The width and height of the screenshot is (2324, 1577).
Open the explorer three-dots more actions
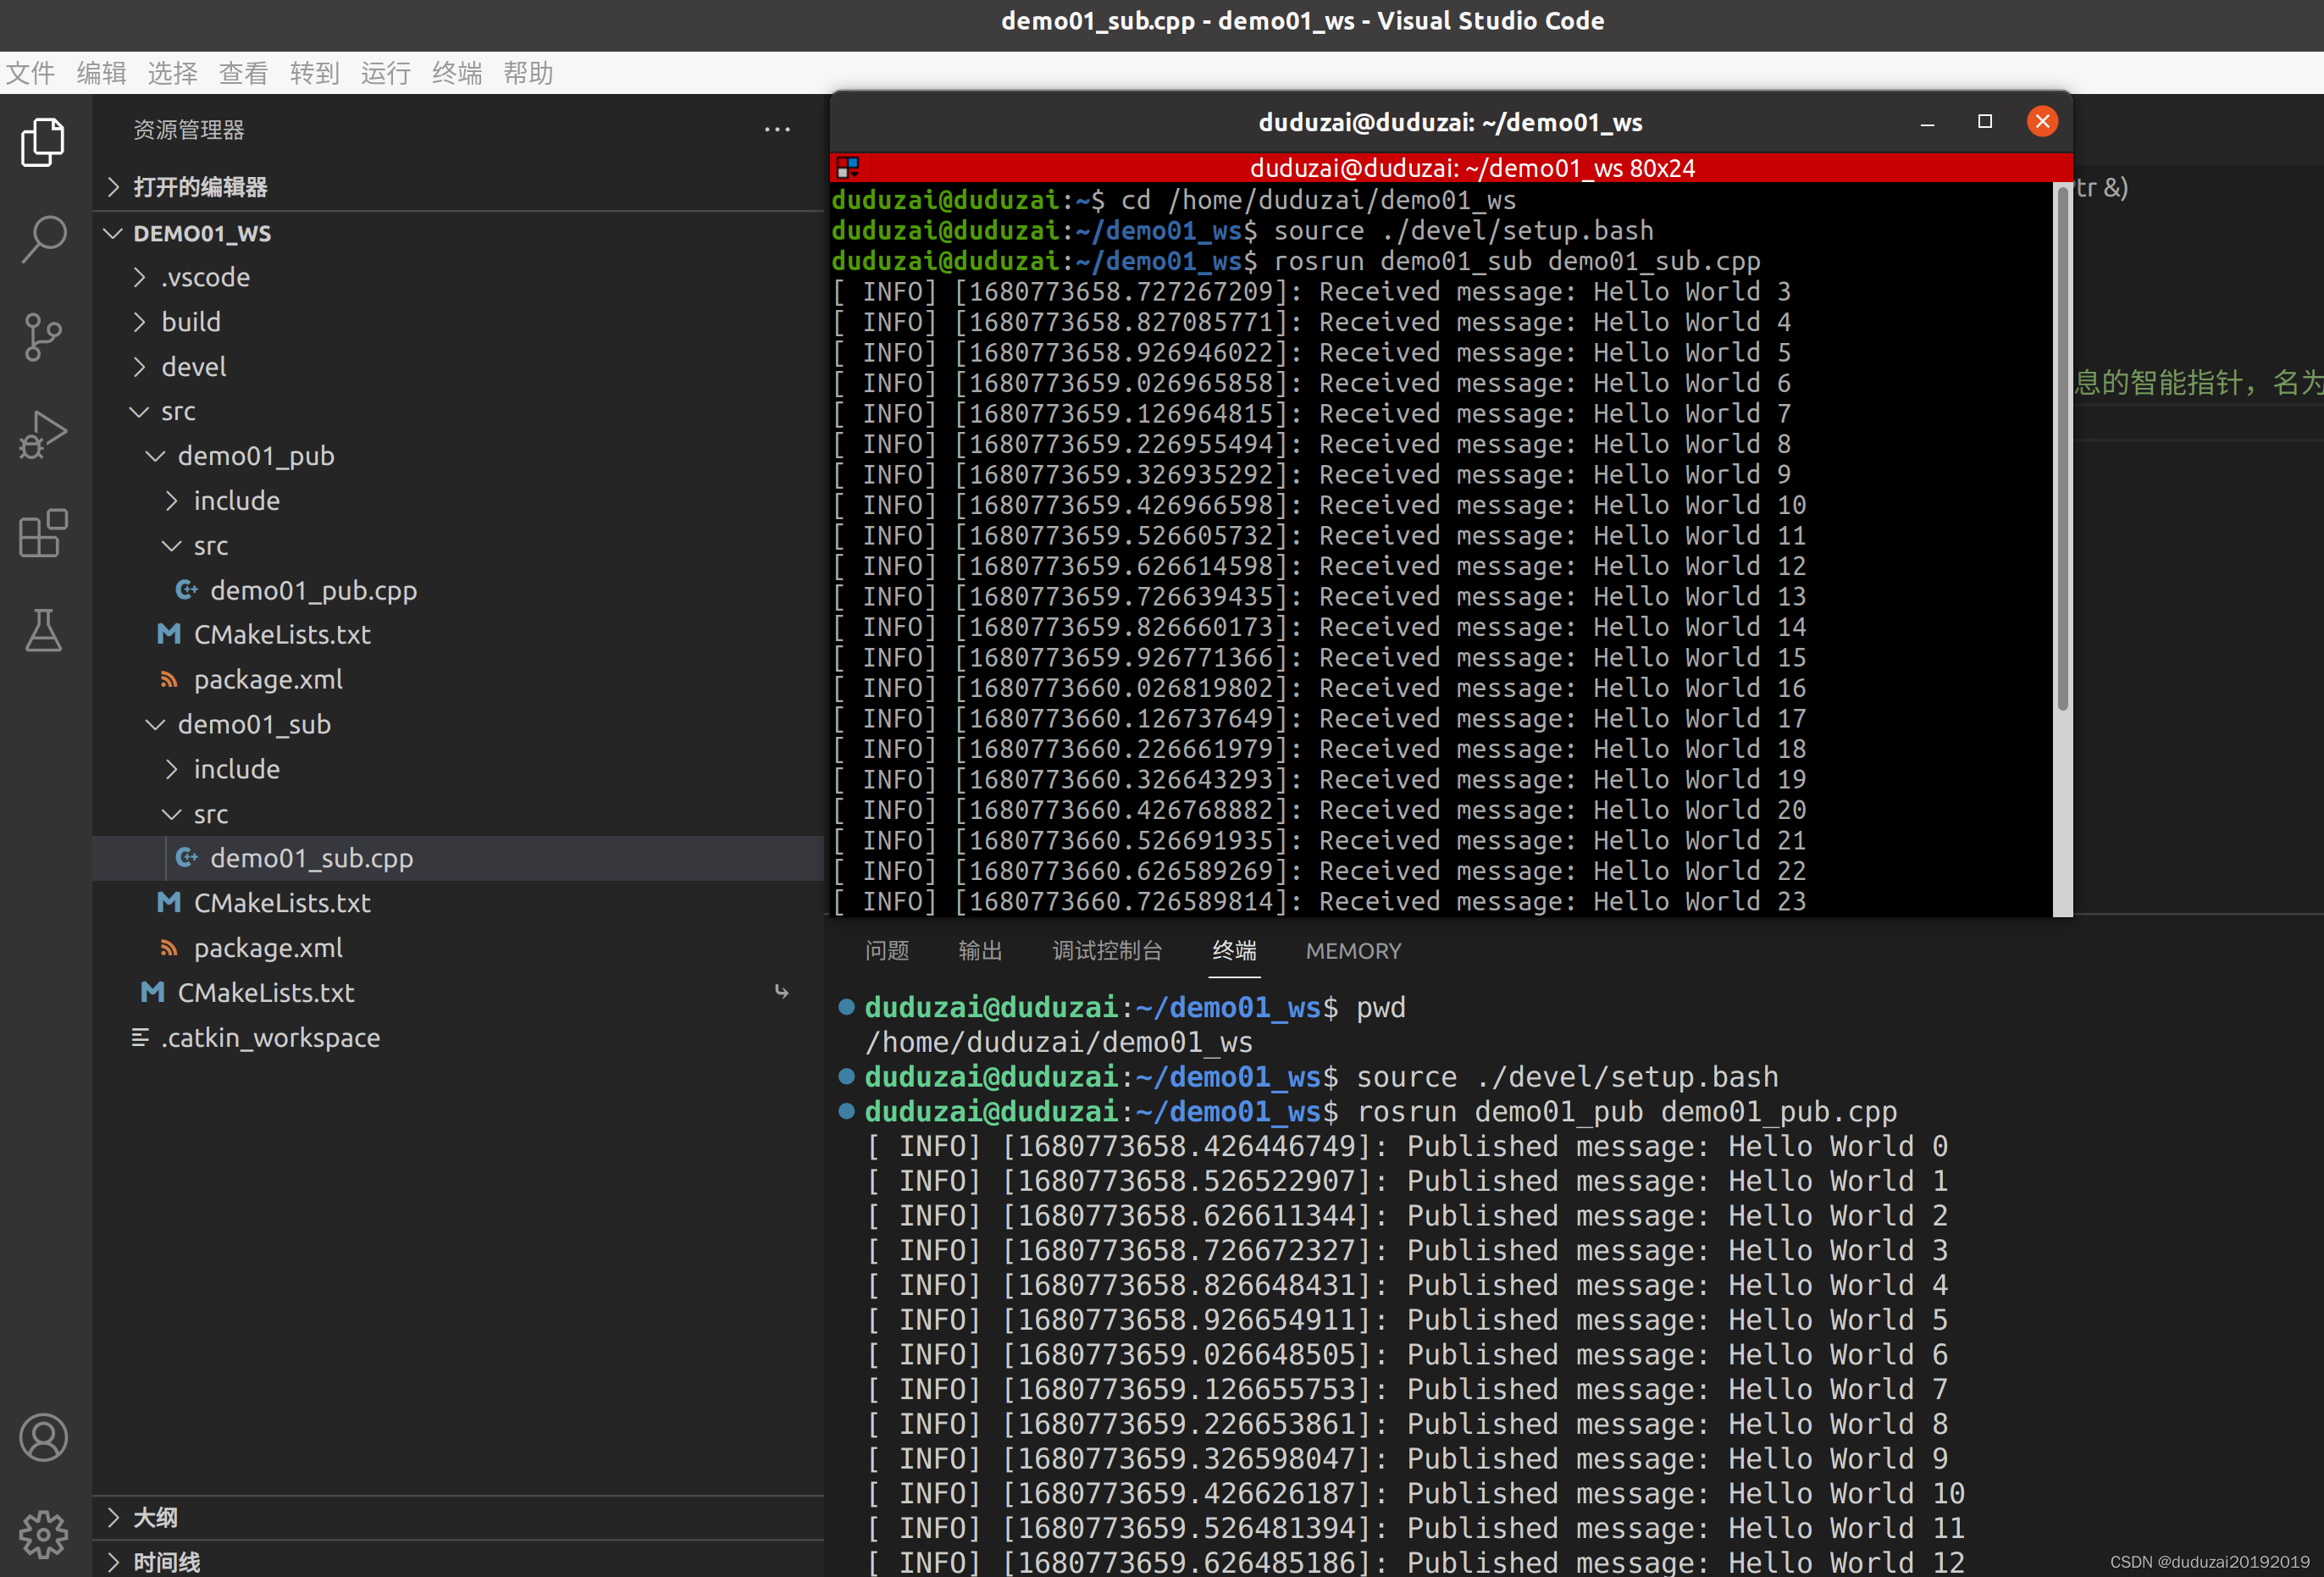click(777, 130)
